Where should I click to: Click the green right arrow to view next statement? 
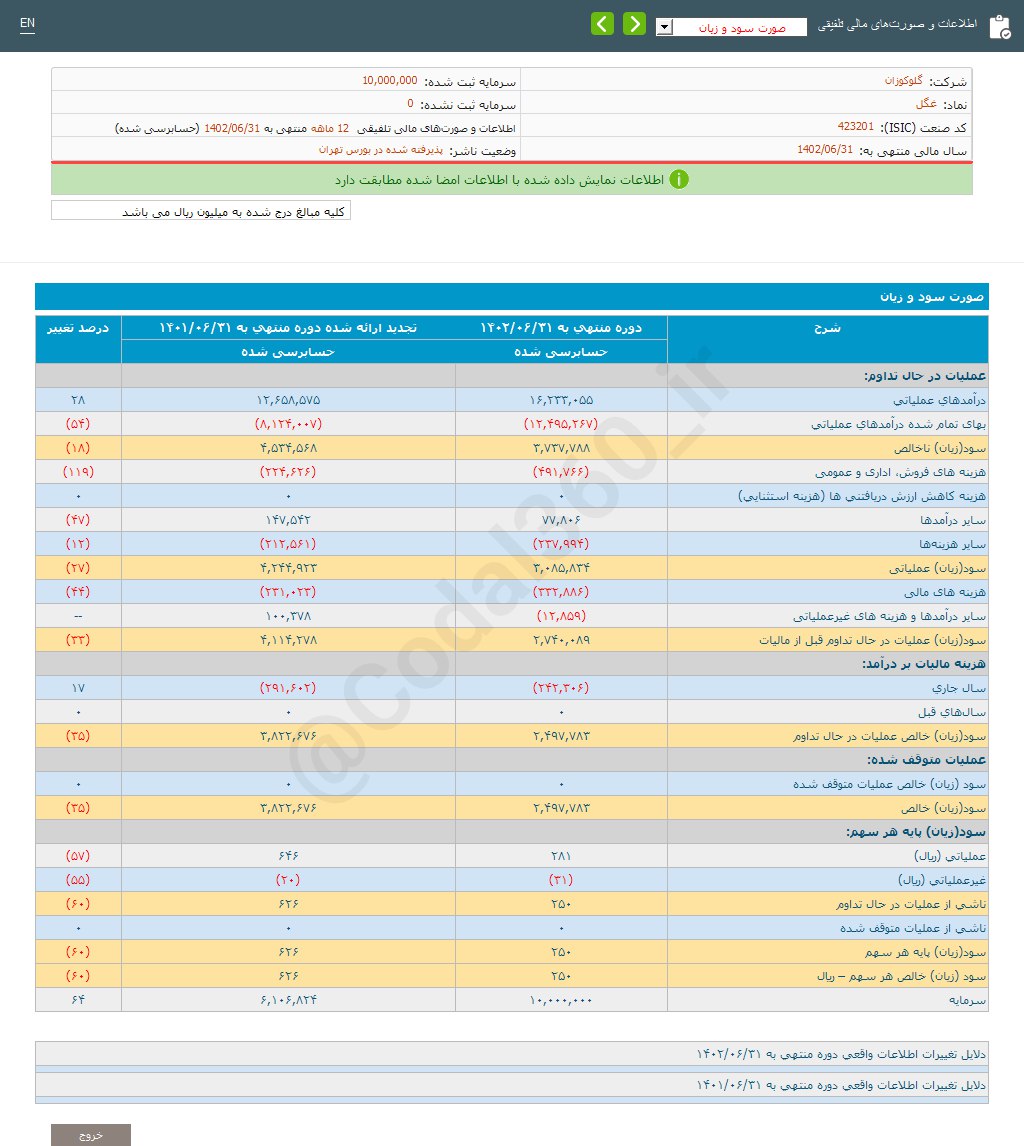(634, 22)
